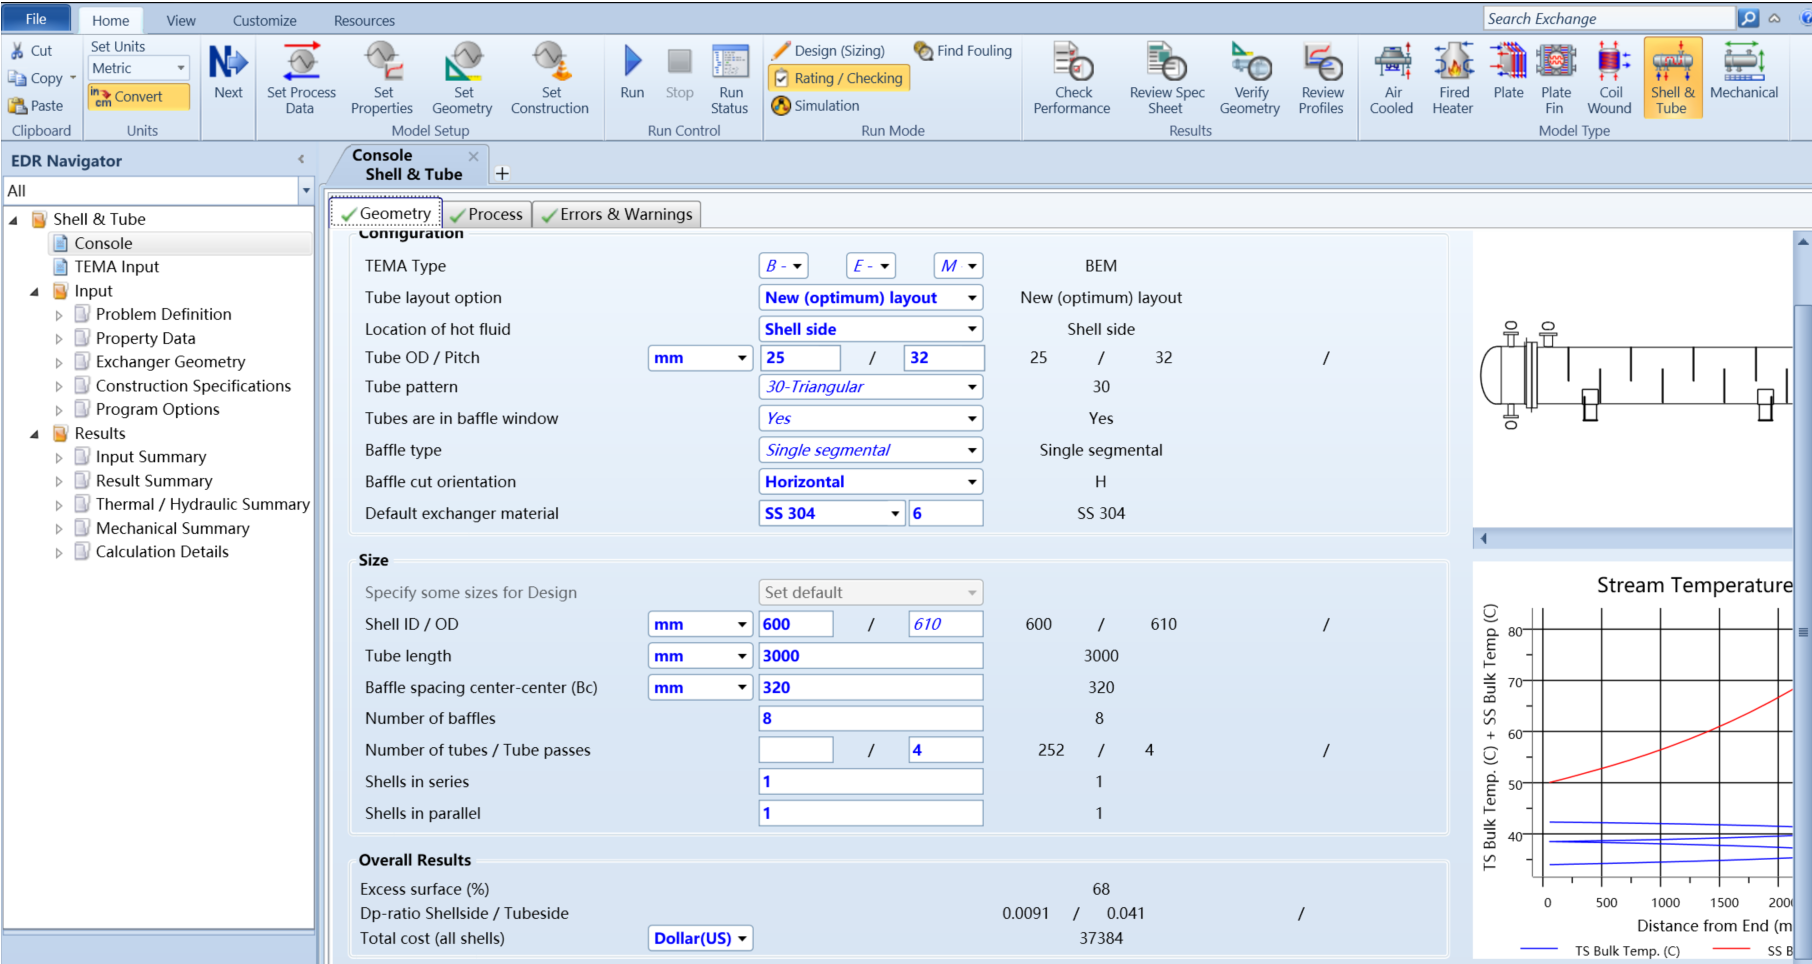Screen dimensions: 1812x964
Task: Open the Set Geometry tool
Action: (x=462, y=78)
